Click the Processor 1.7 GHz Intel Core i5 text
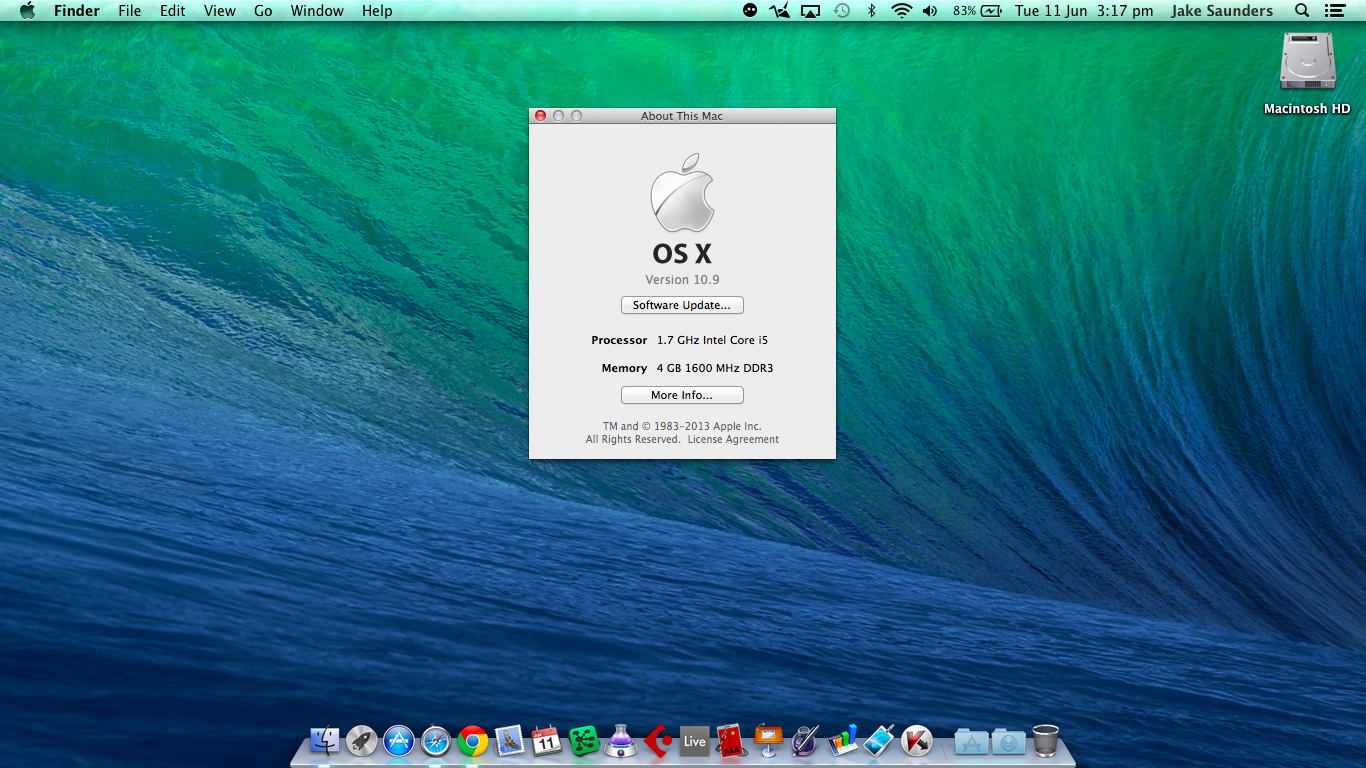This screenshot has width=1366, height=768. click(680, 340)
